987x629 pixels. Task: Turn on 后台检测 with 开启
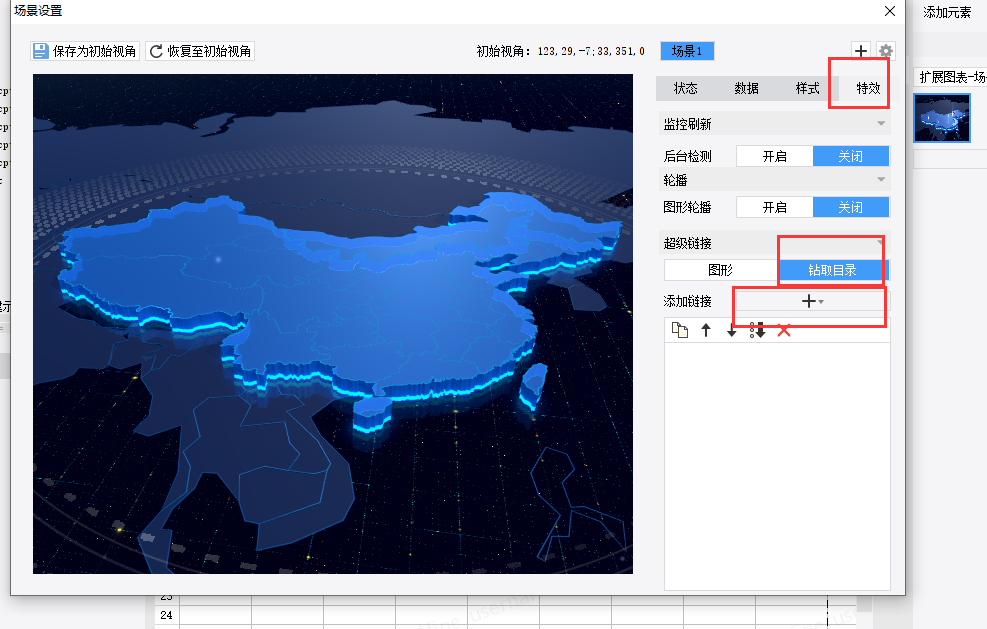point(775,156)
